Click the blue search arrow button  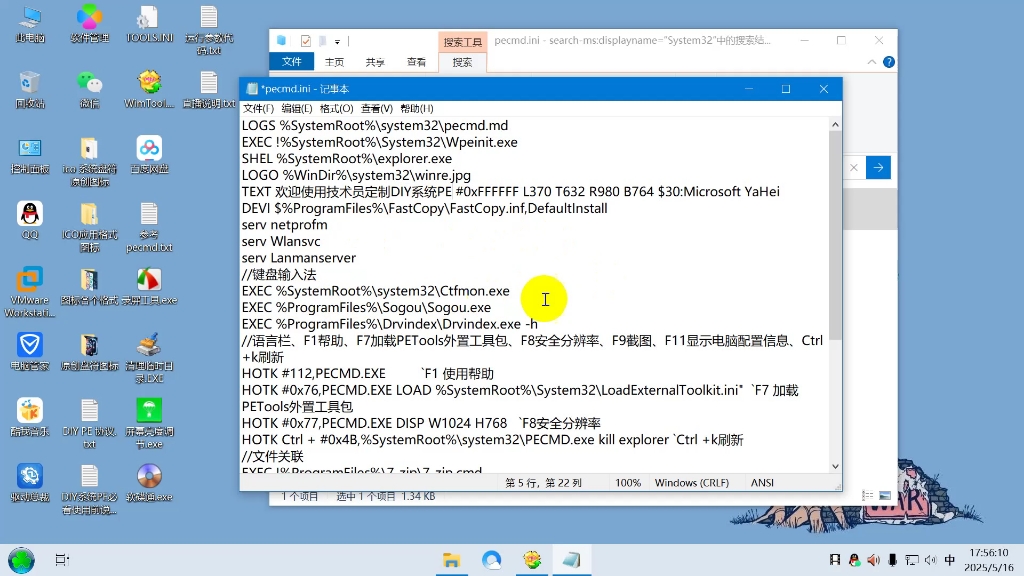[878, 167]
